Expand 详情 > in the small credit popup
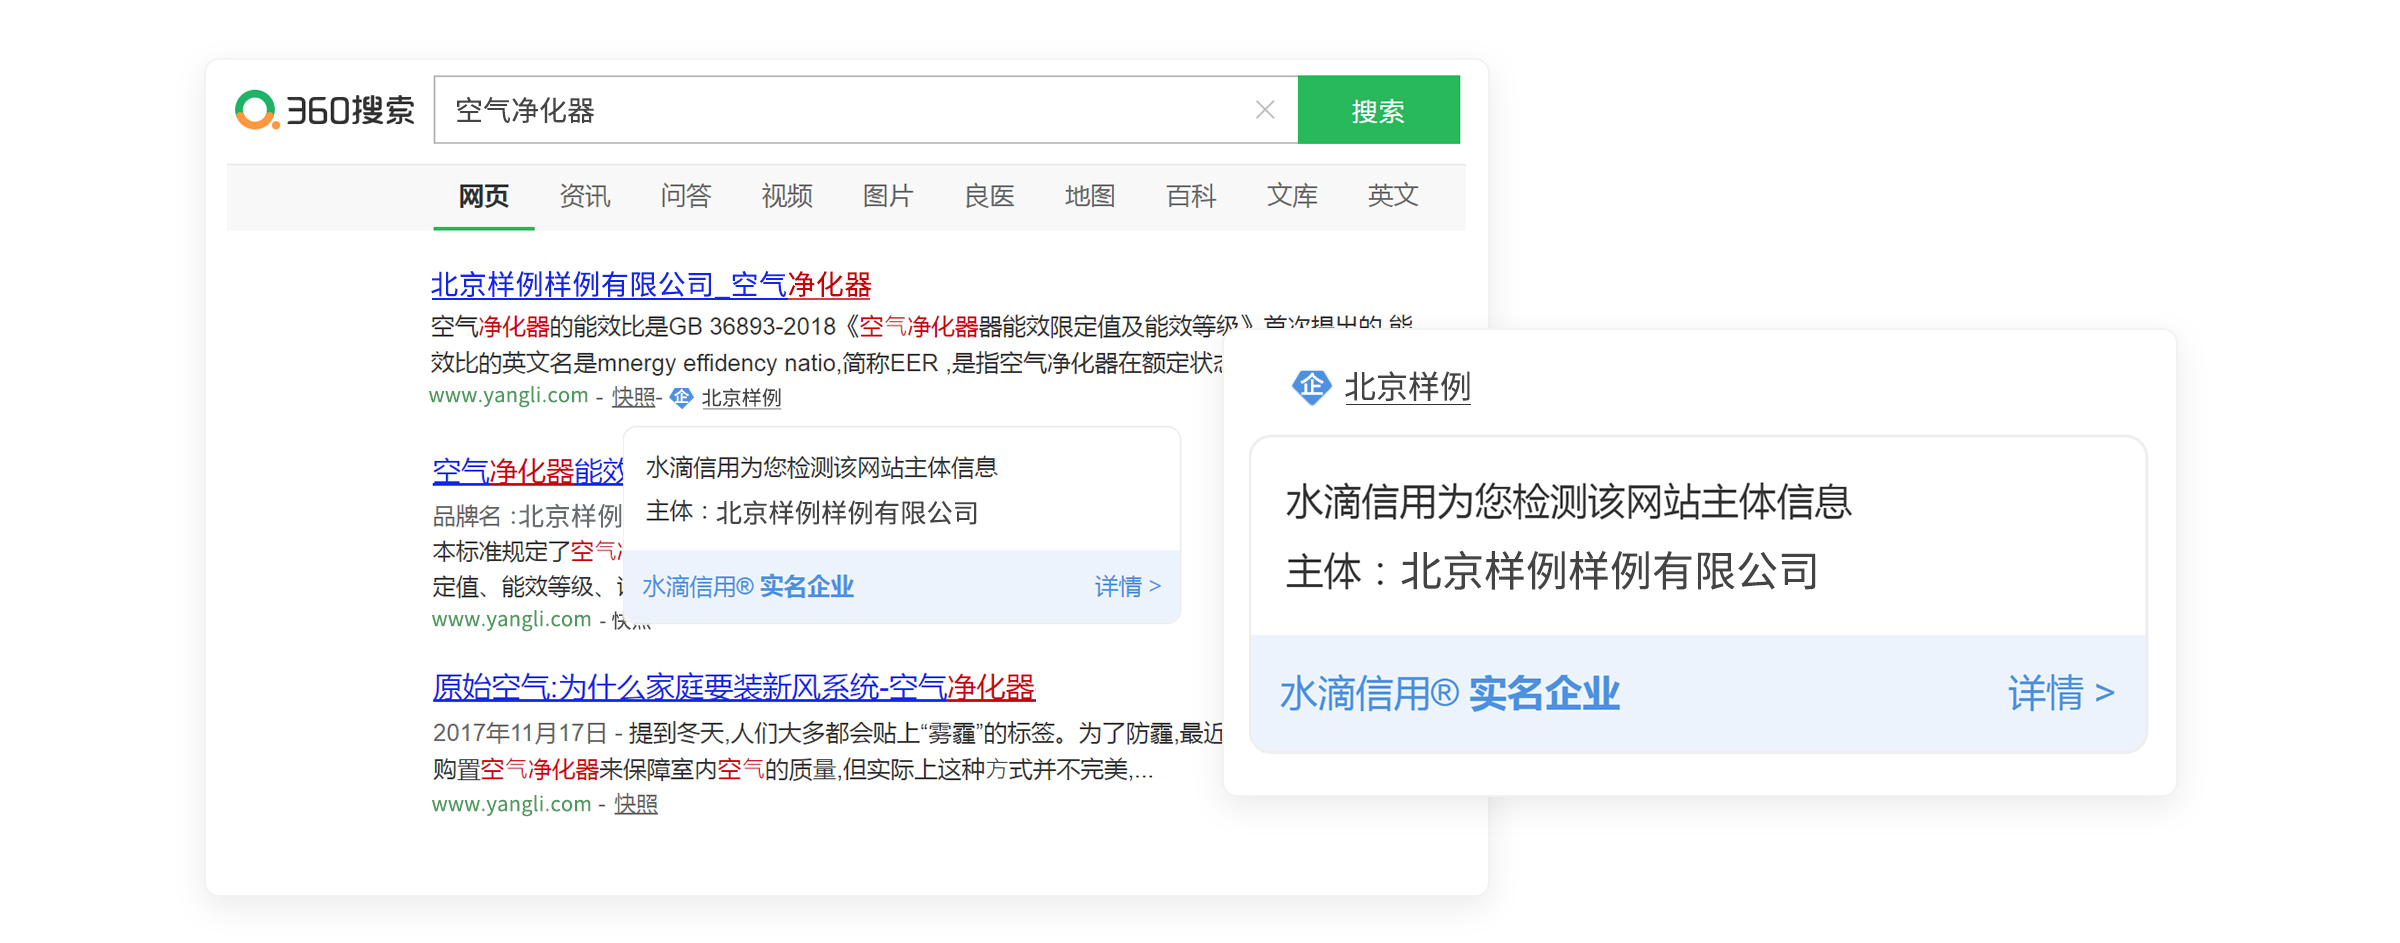The height and width of the screenshot is (943, 2400). pyautogui.click(x=1127, y=586)
